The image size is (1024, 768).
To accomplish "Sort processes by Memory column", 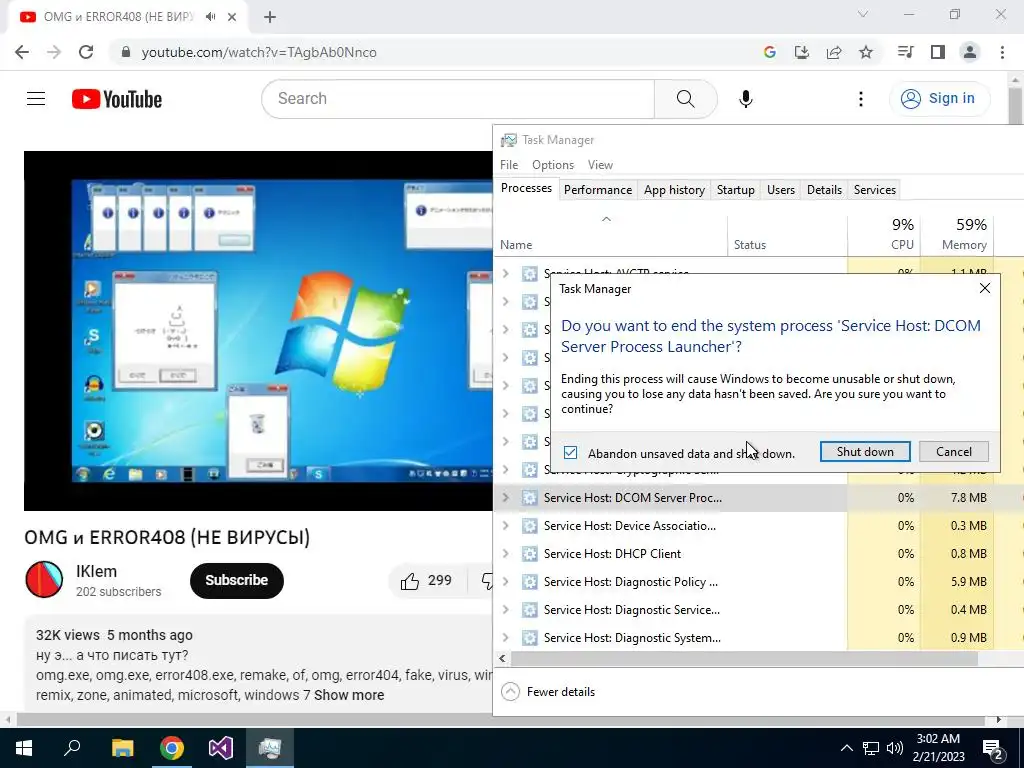I will (957, 234).
